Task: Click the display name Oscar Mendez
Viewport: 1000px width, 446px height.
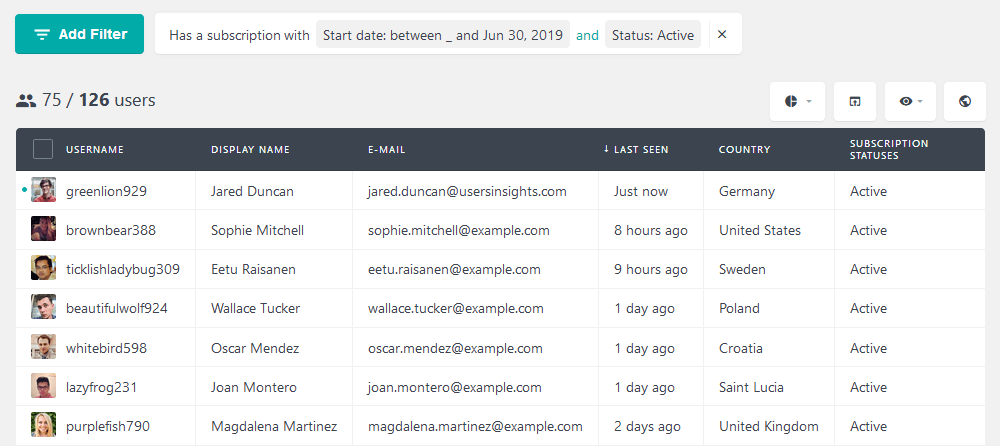Action: (255, 348)
